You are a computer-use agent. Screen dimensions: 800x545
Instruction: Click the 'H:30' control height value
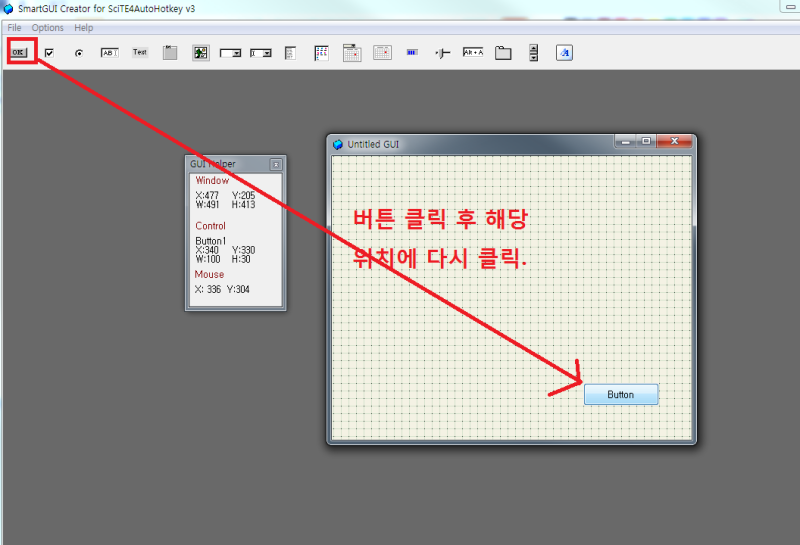(241, 259)
